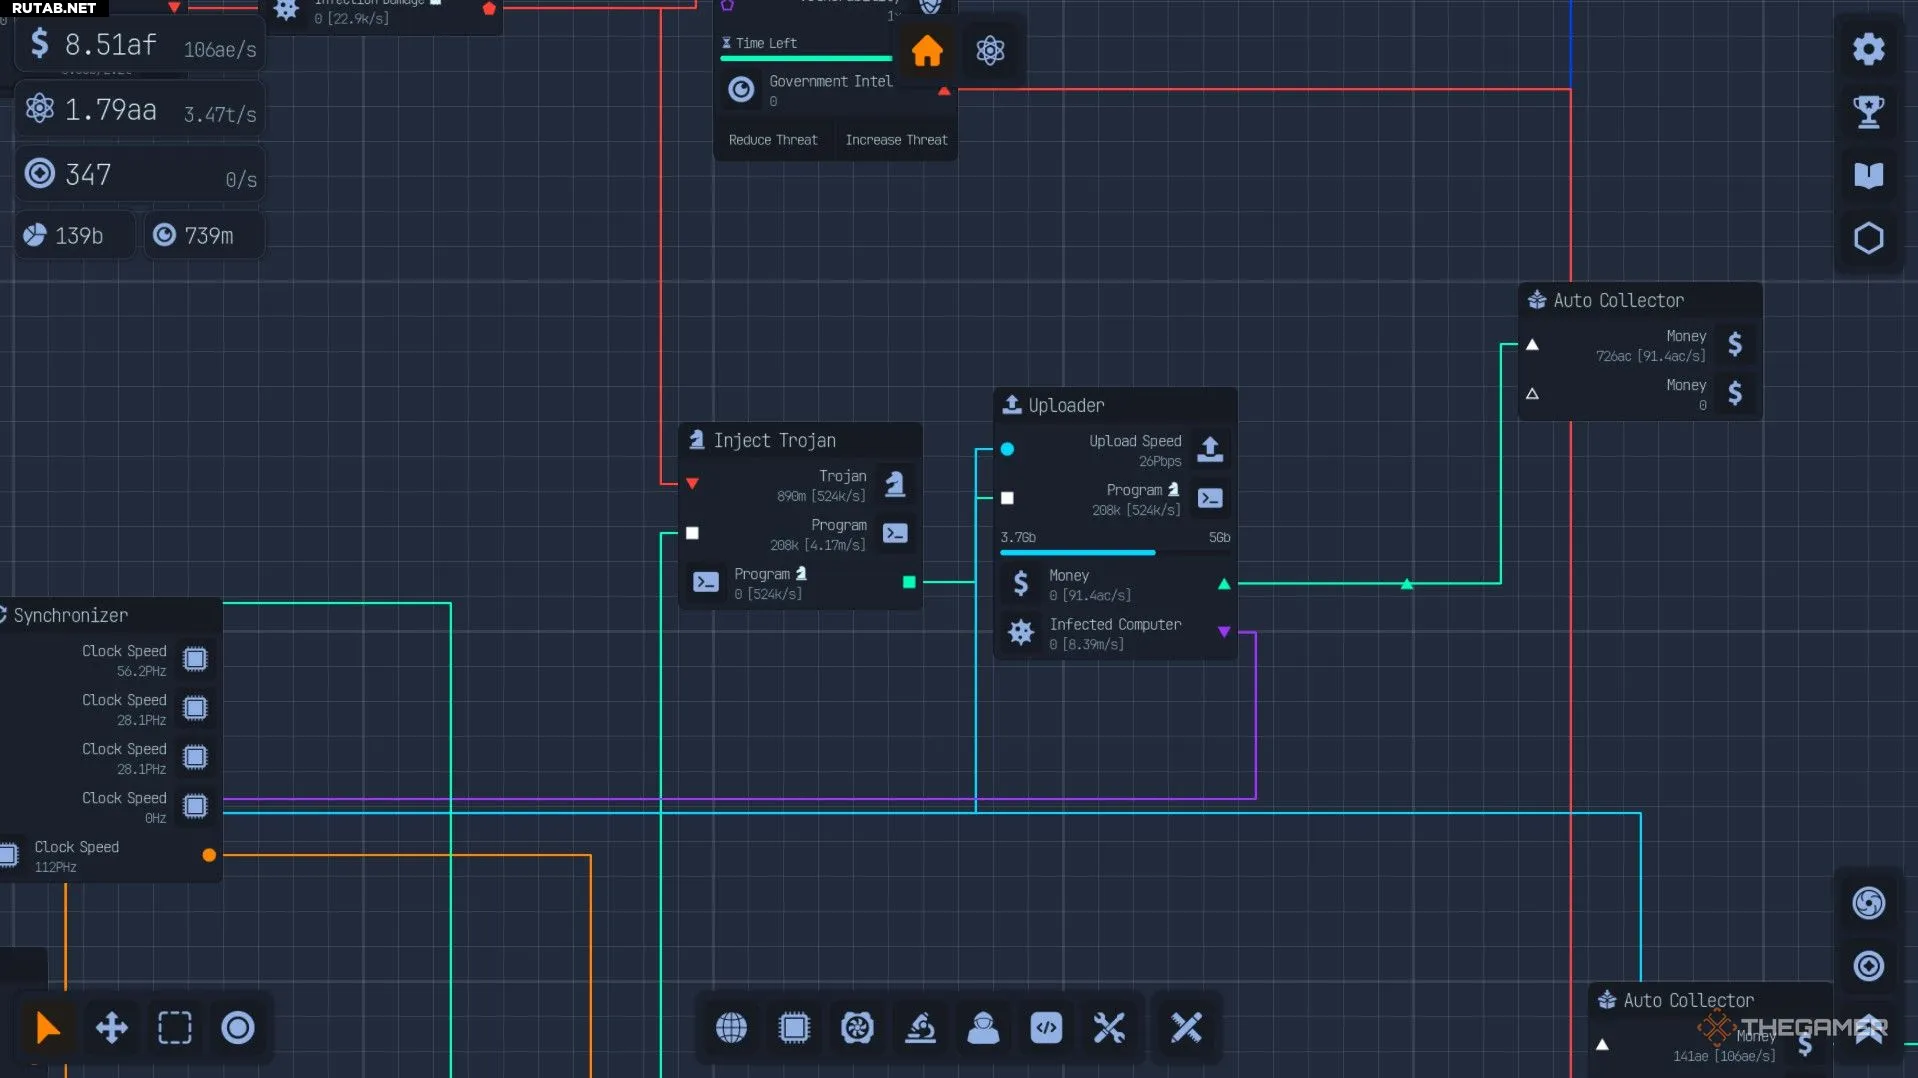Click the orange circle Clock Speed output port
This screenshot has width=1918, height=1078.
209,855
